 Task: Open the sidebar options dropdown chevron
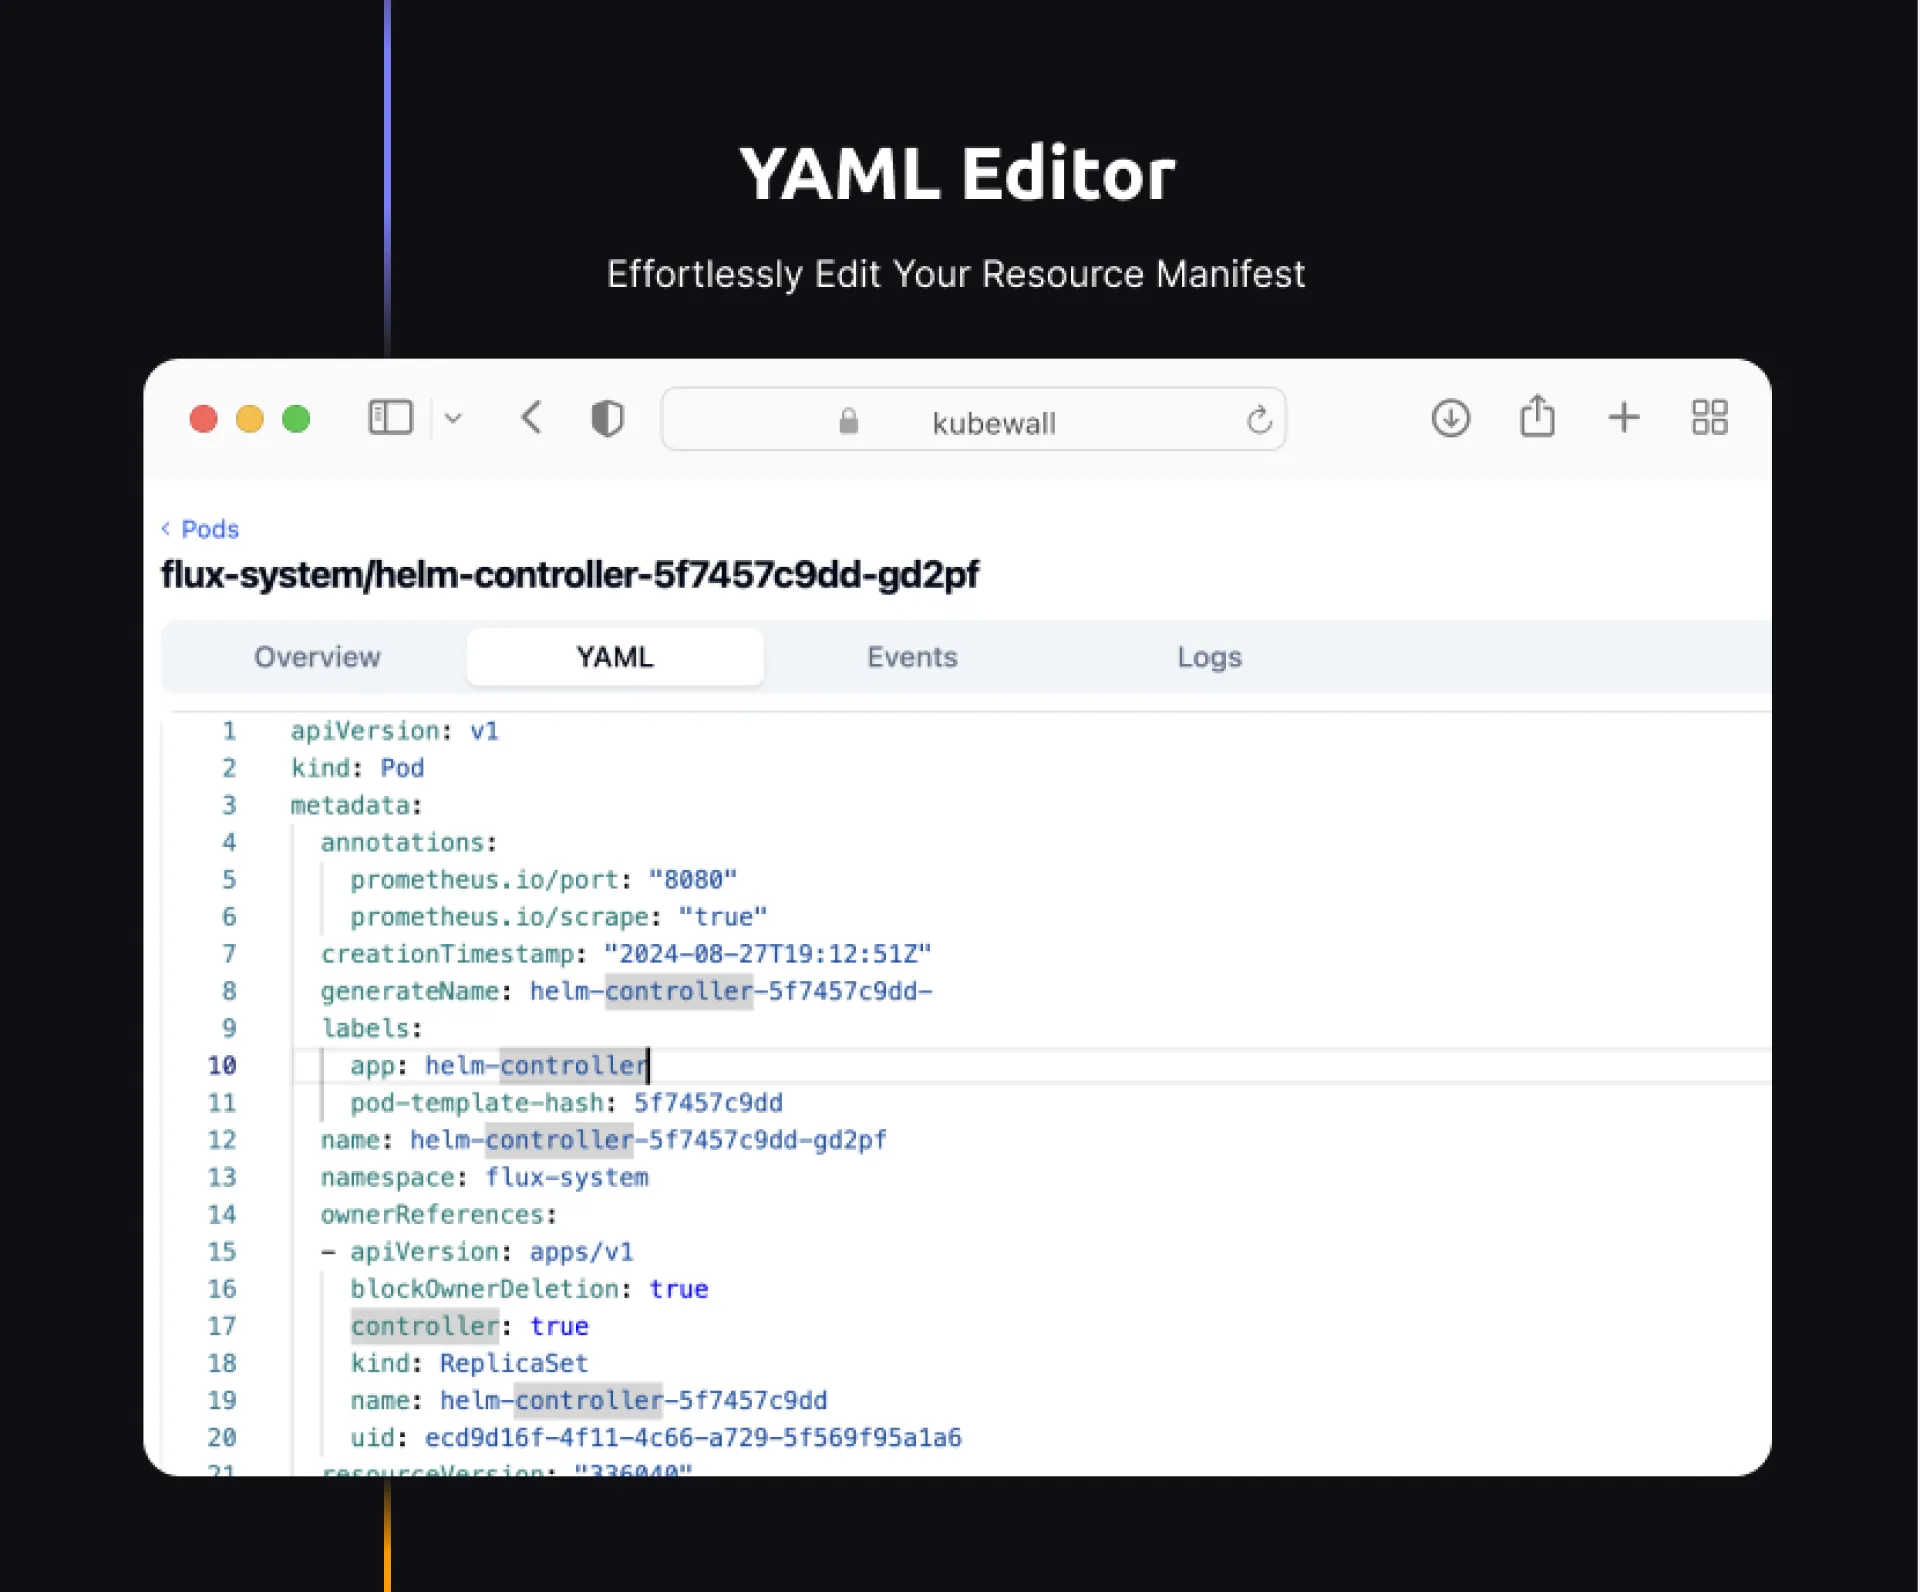click(453, 419)
